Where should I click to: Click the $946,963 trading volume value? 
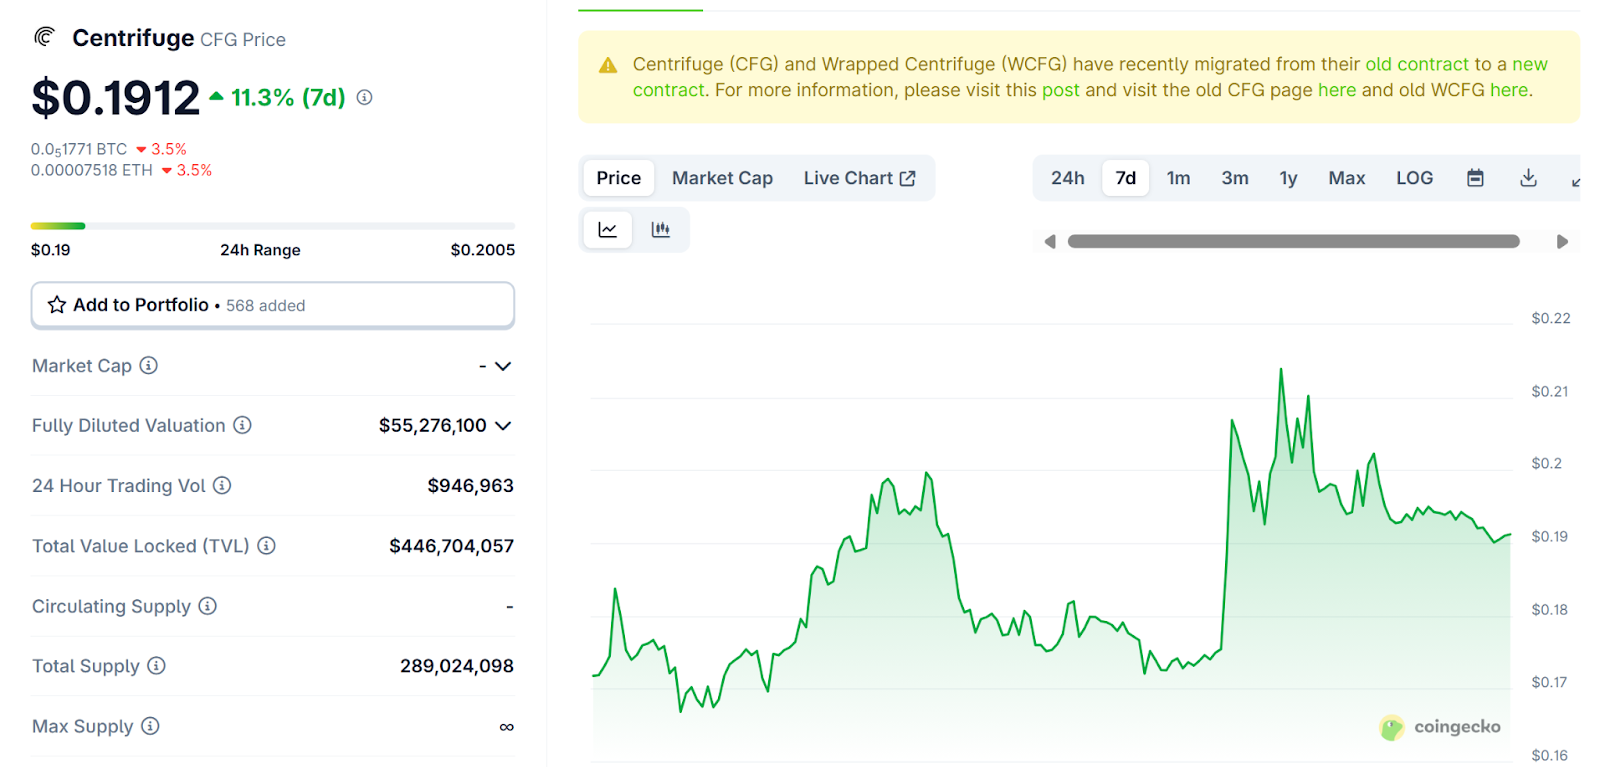(470, 485)
